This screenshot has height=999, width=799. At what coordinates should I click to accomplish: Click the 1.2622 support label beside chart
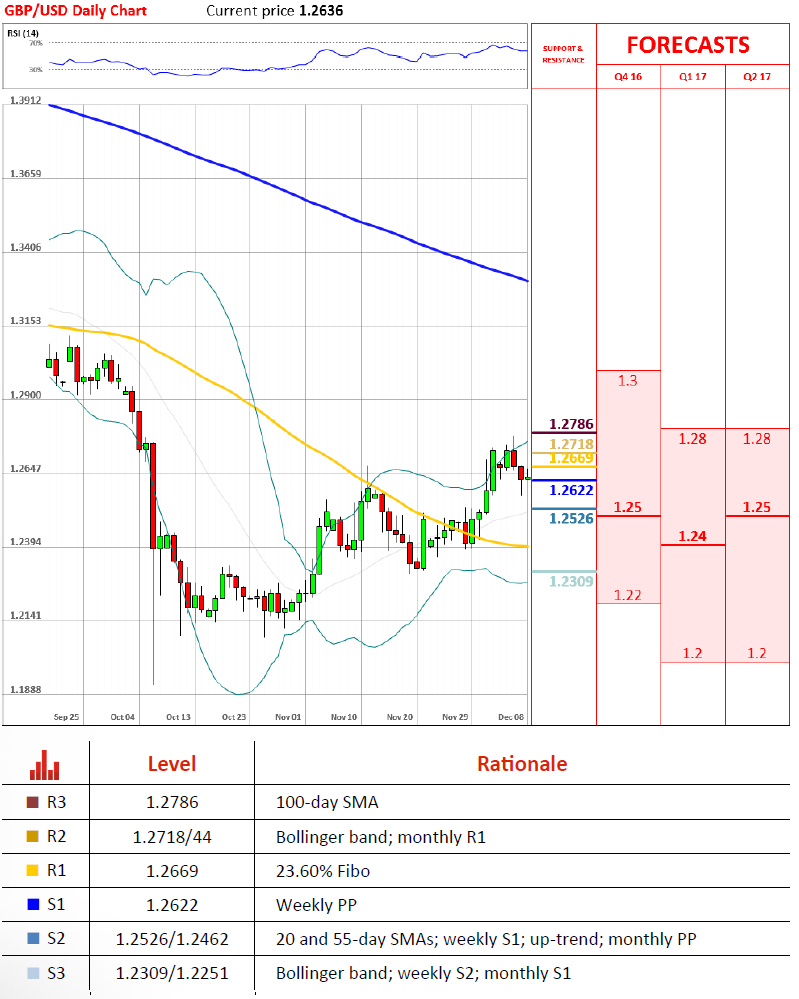tap(571, 490)
